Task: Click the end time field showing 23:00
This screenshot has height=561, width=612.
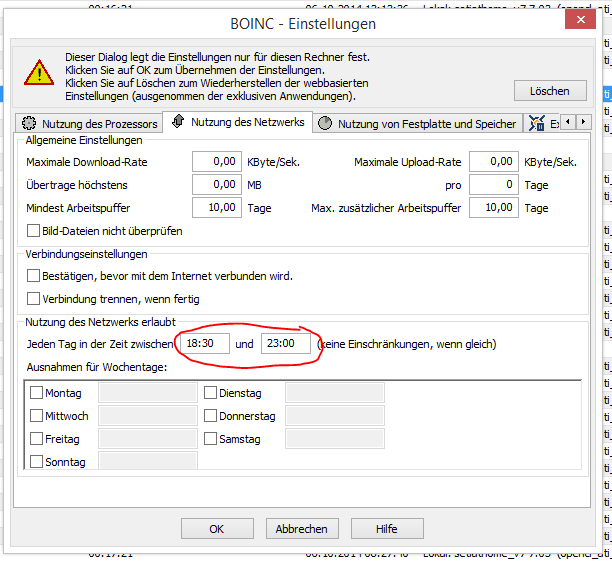Action: [x=286, y=344]
